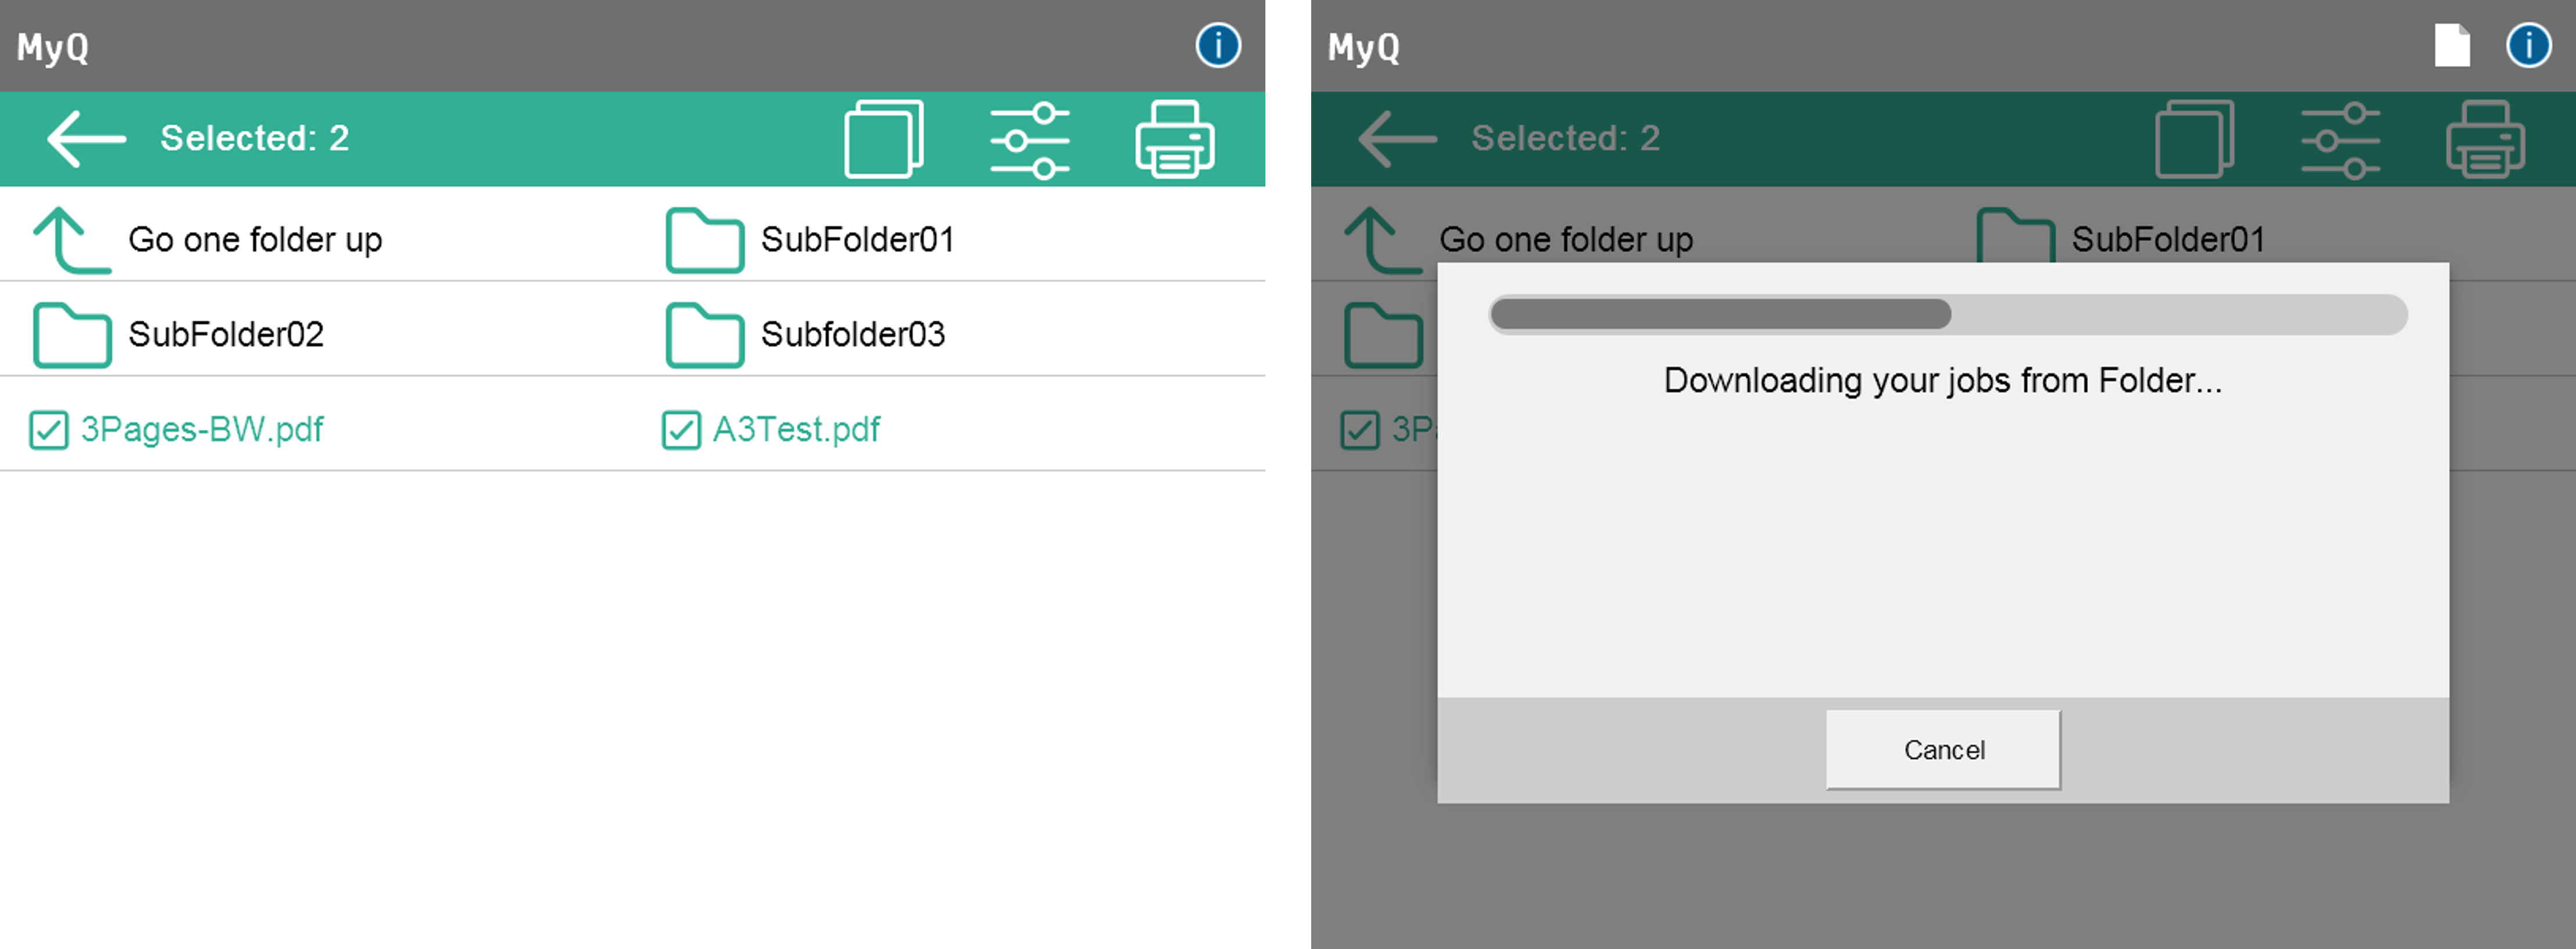Cancel the job download
This screenshot has height=949, width=2576.
1942,749
